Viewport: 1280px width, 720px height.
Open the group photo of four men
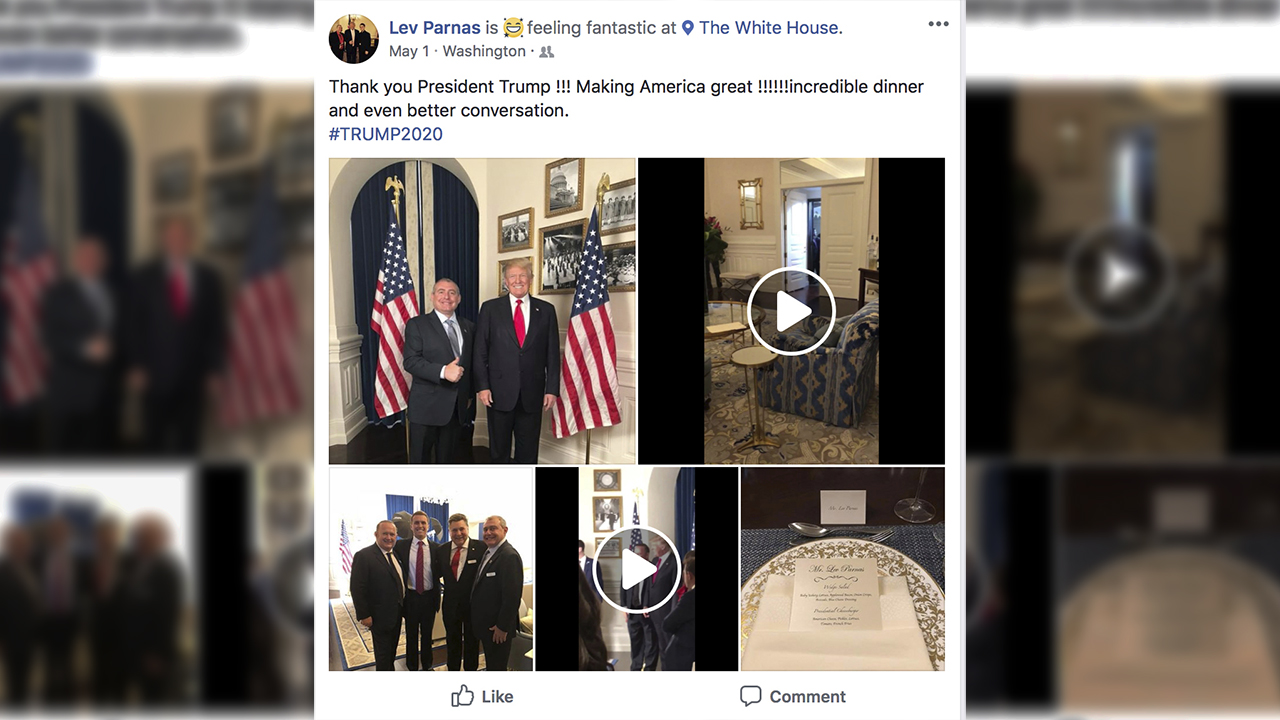[x=431, y=569]
